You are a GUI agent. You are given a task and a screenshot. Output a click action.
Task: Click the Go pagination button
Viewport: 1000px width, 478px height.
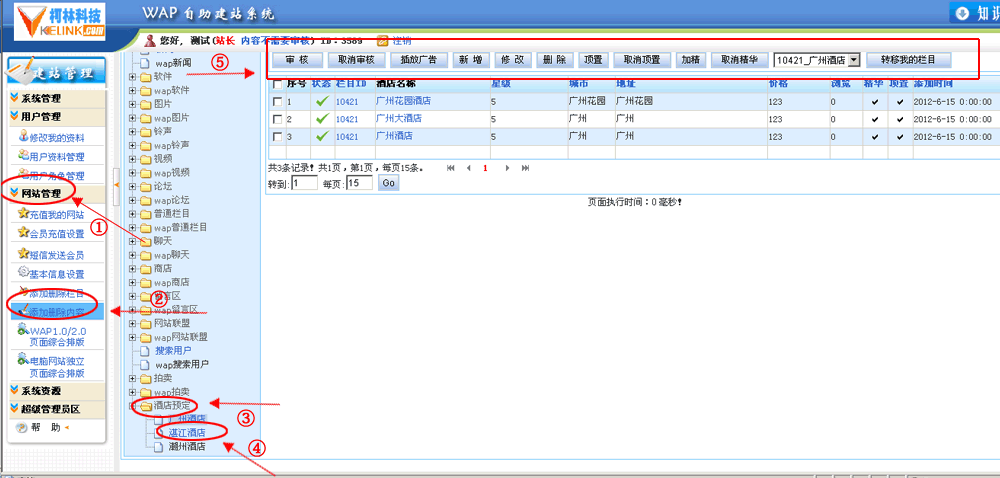coord(388,183)
